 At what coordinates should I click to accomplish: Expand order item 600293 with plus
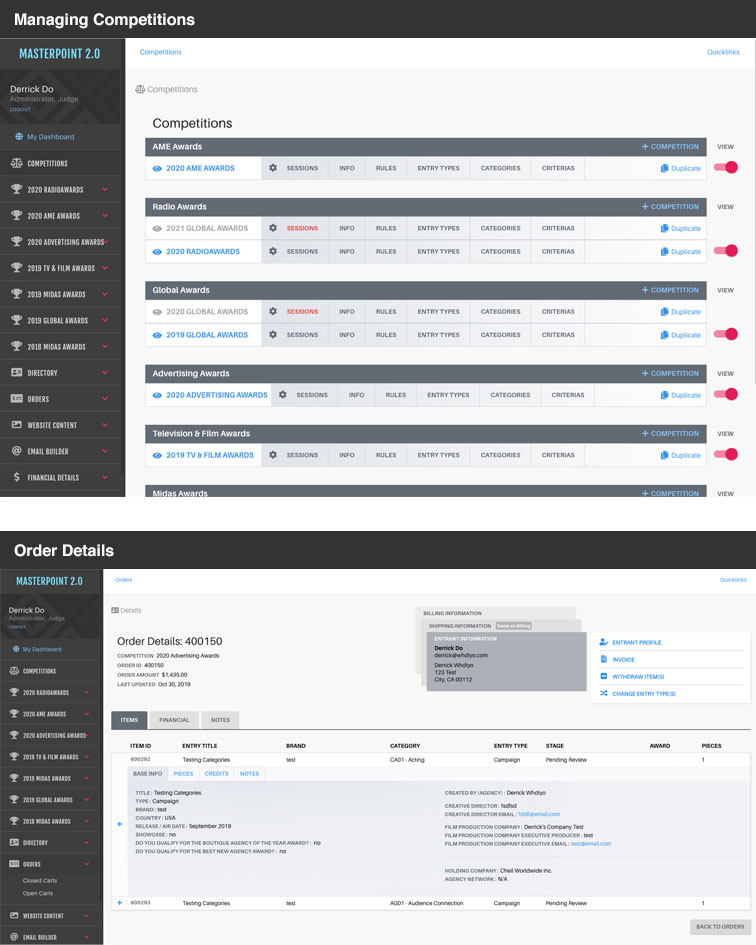click(x=119, y=903)
